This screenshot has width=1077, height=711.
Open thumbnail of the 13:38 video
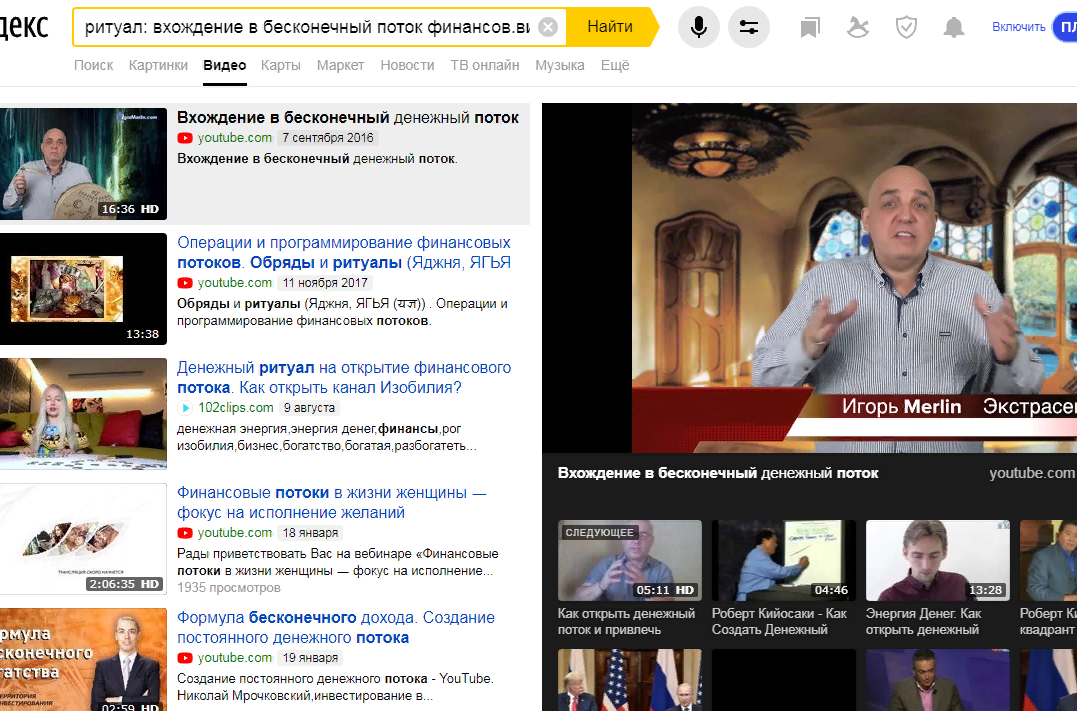pos(83,289)
